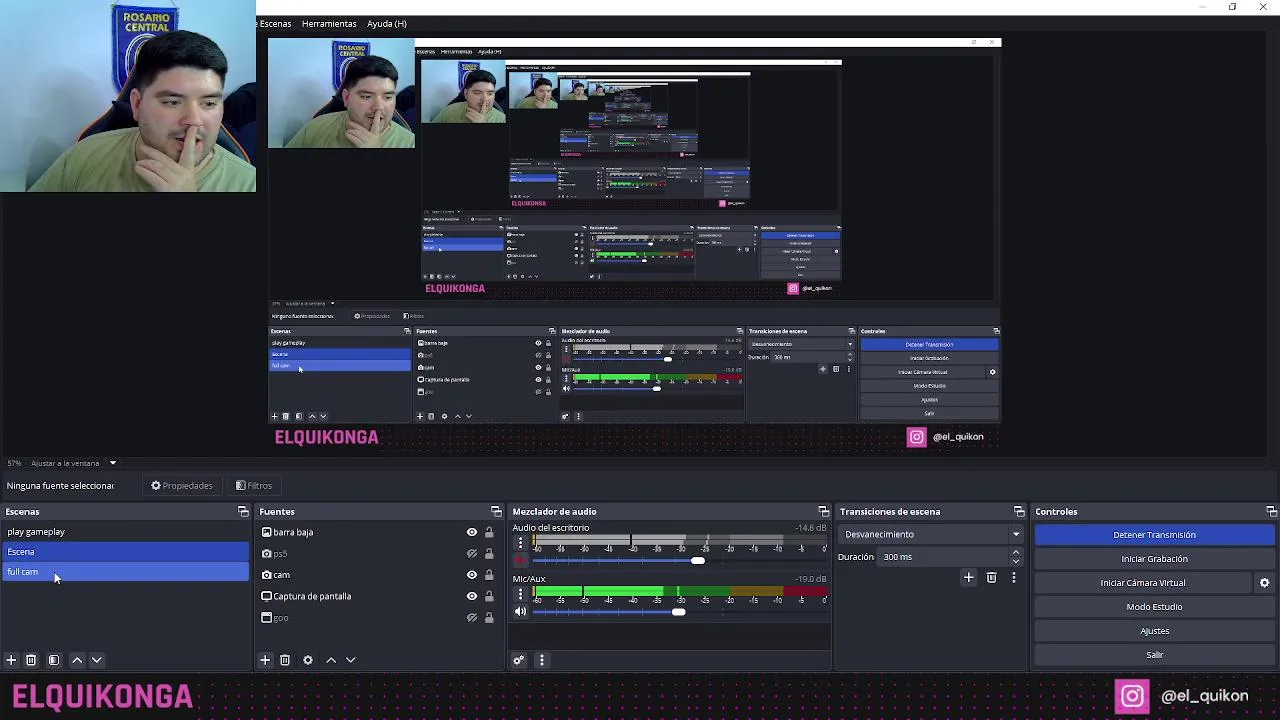Increase Duración with the up arrow

pyautogui.click(x=1016, y=552)
